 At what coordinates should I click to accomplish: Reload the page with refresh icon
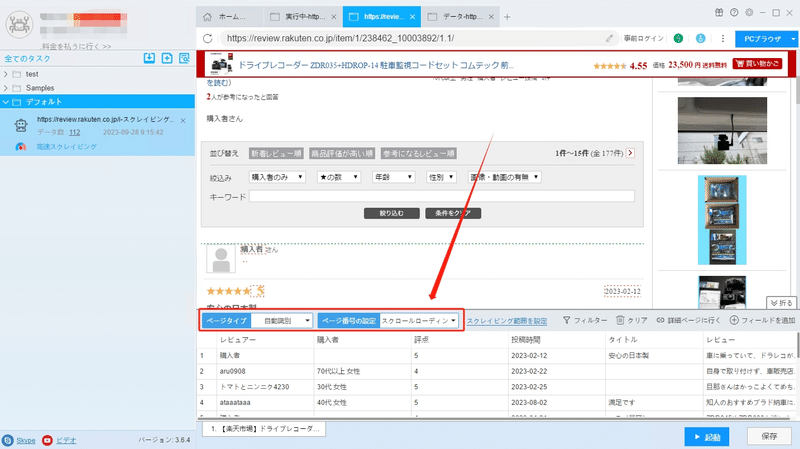pyautogui.click(x=207, y=38)
